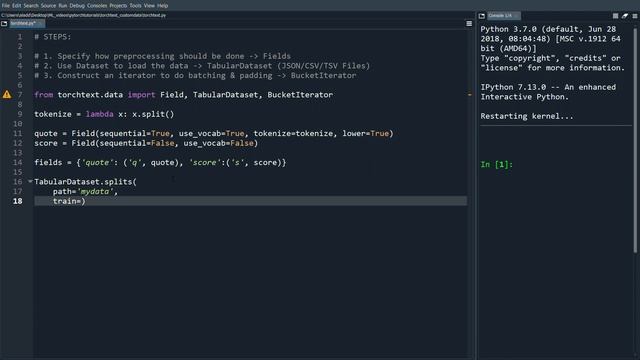Image resolution: width=640 pixels, height=360 pixels.
Task: Open the Search menu
Action: (x=31, y=6)
